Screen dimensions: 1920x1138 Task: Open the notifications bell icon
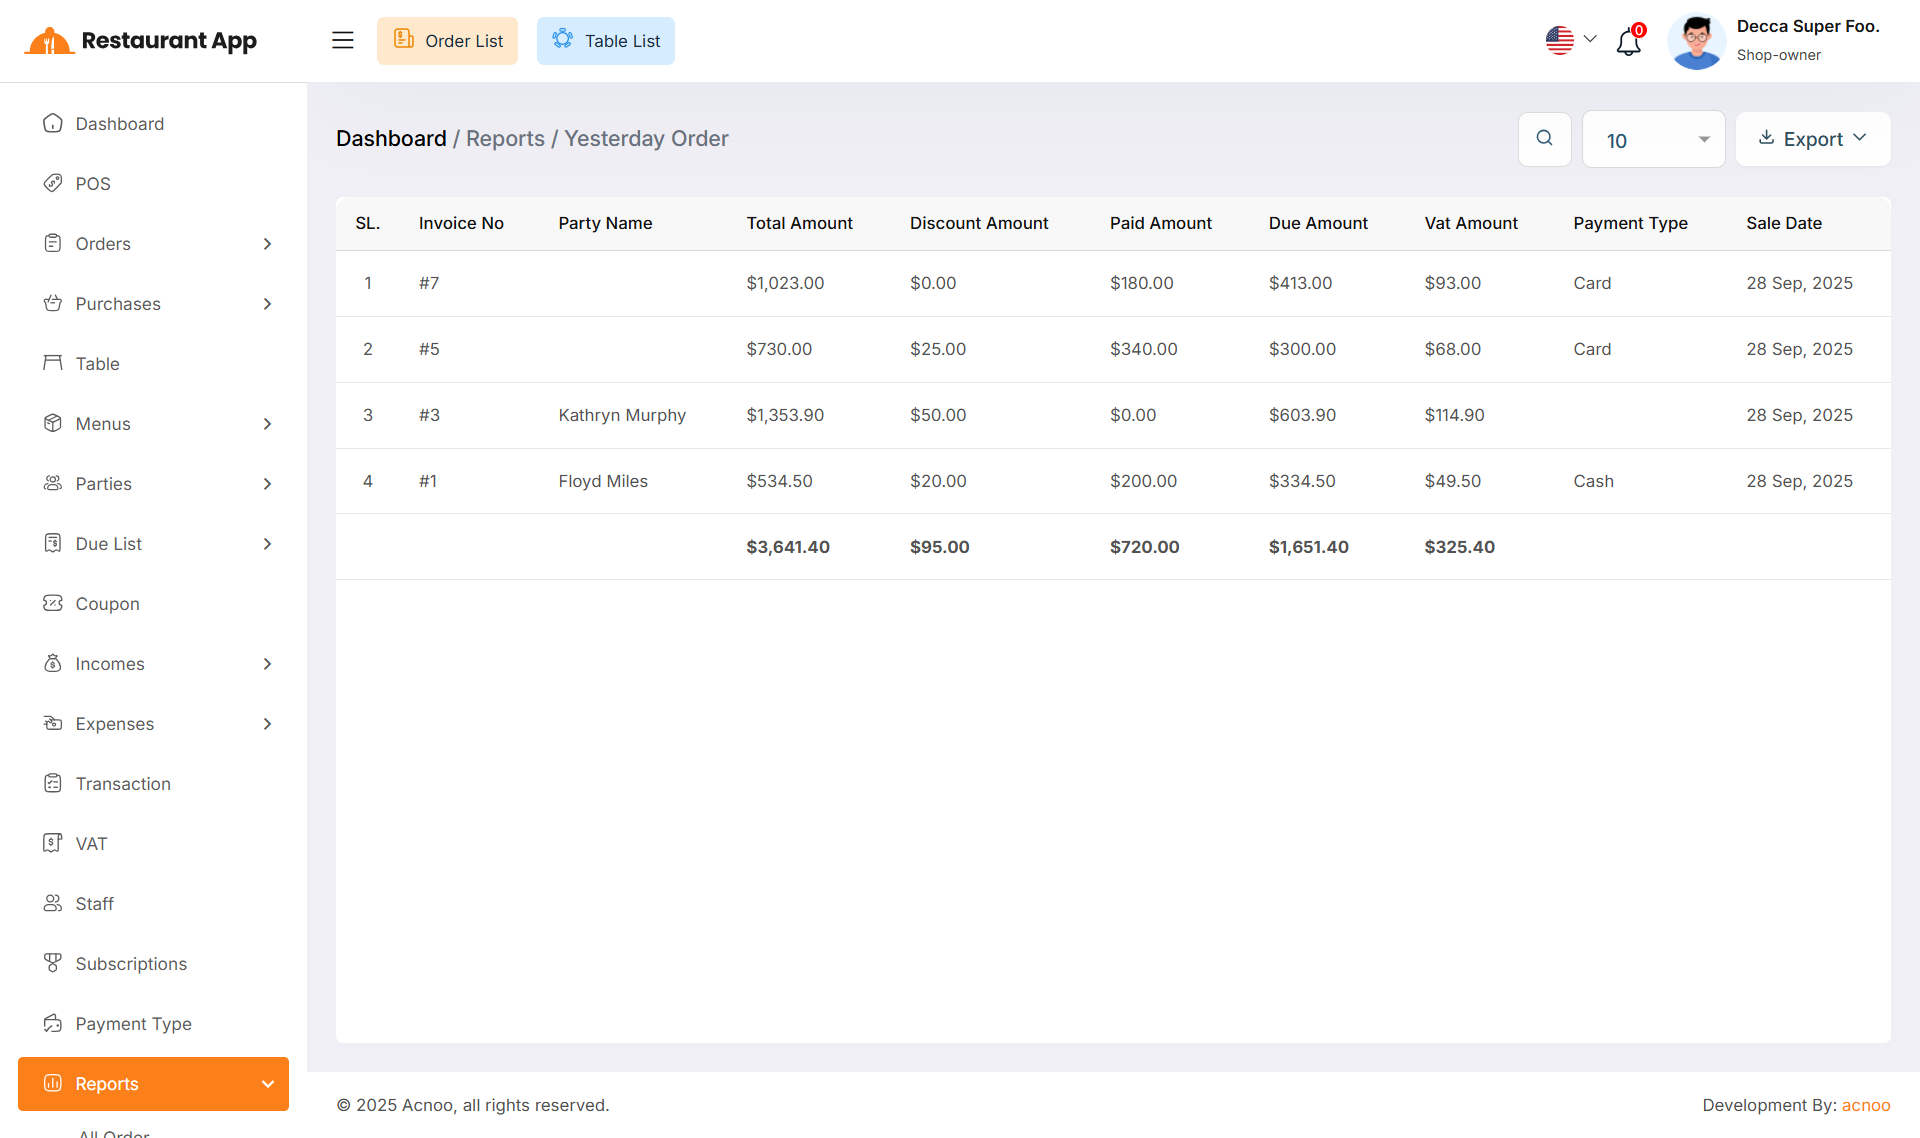pos(1628,42)
